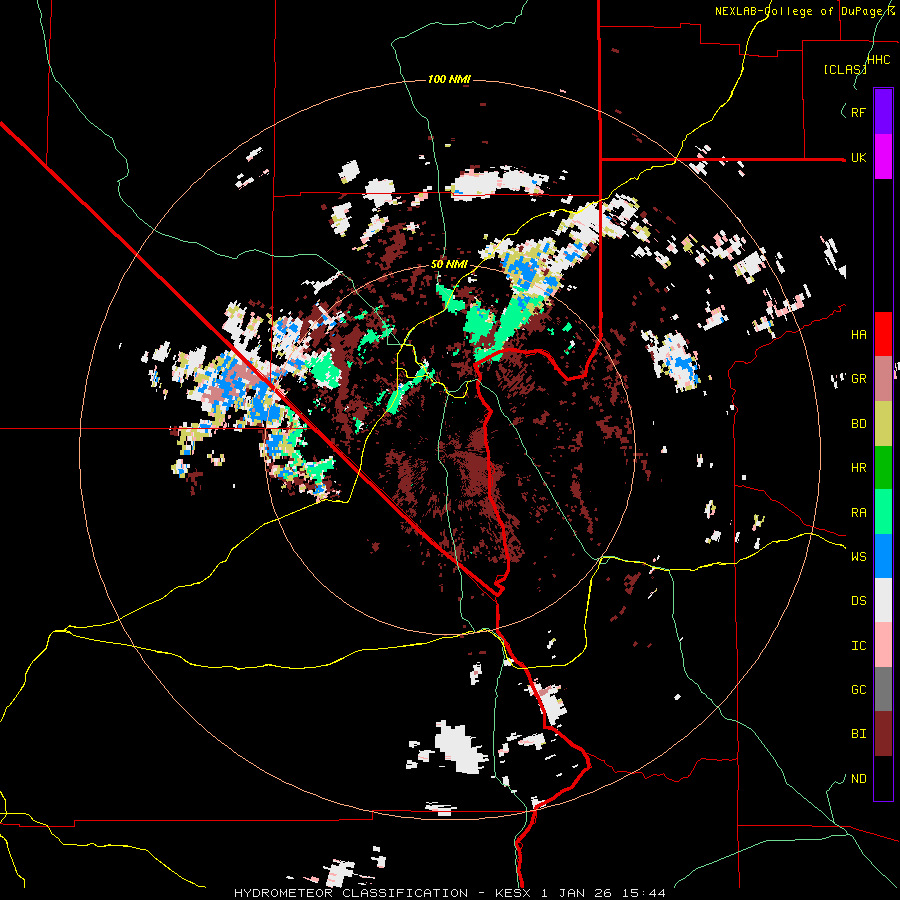Viewport: 900px width, 900px height.
Task: Click the red HA legend color swatch
Action: pyautogui.click(x=883, y=334)
